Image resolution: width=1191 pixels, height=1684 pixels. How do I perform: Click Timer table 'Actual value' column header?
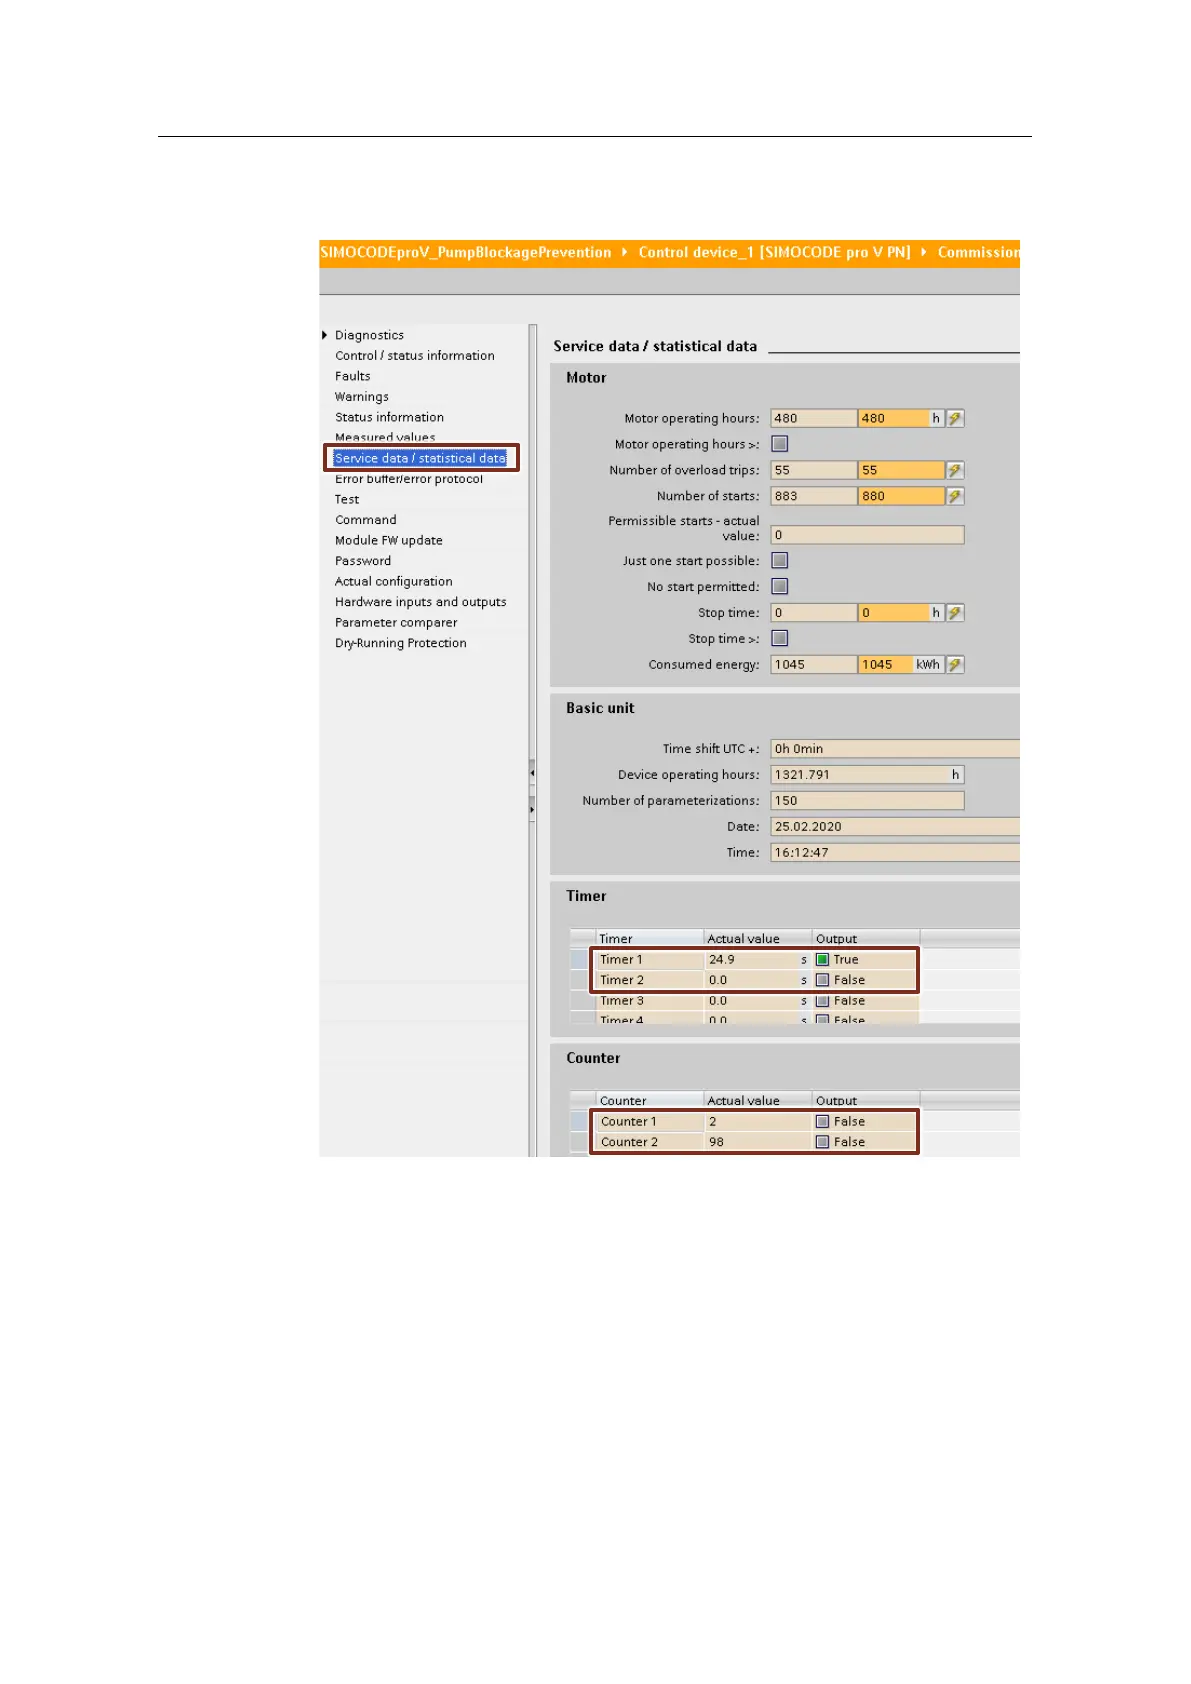tap(758, 939)
